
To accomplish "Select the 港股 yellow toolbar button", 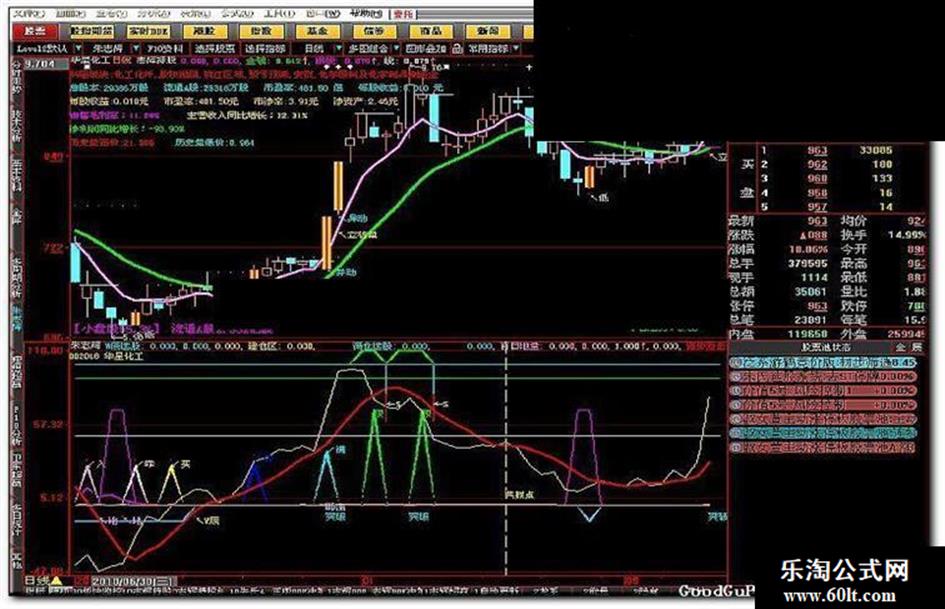I will (205, 31).
